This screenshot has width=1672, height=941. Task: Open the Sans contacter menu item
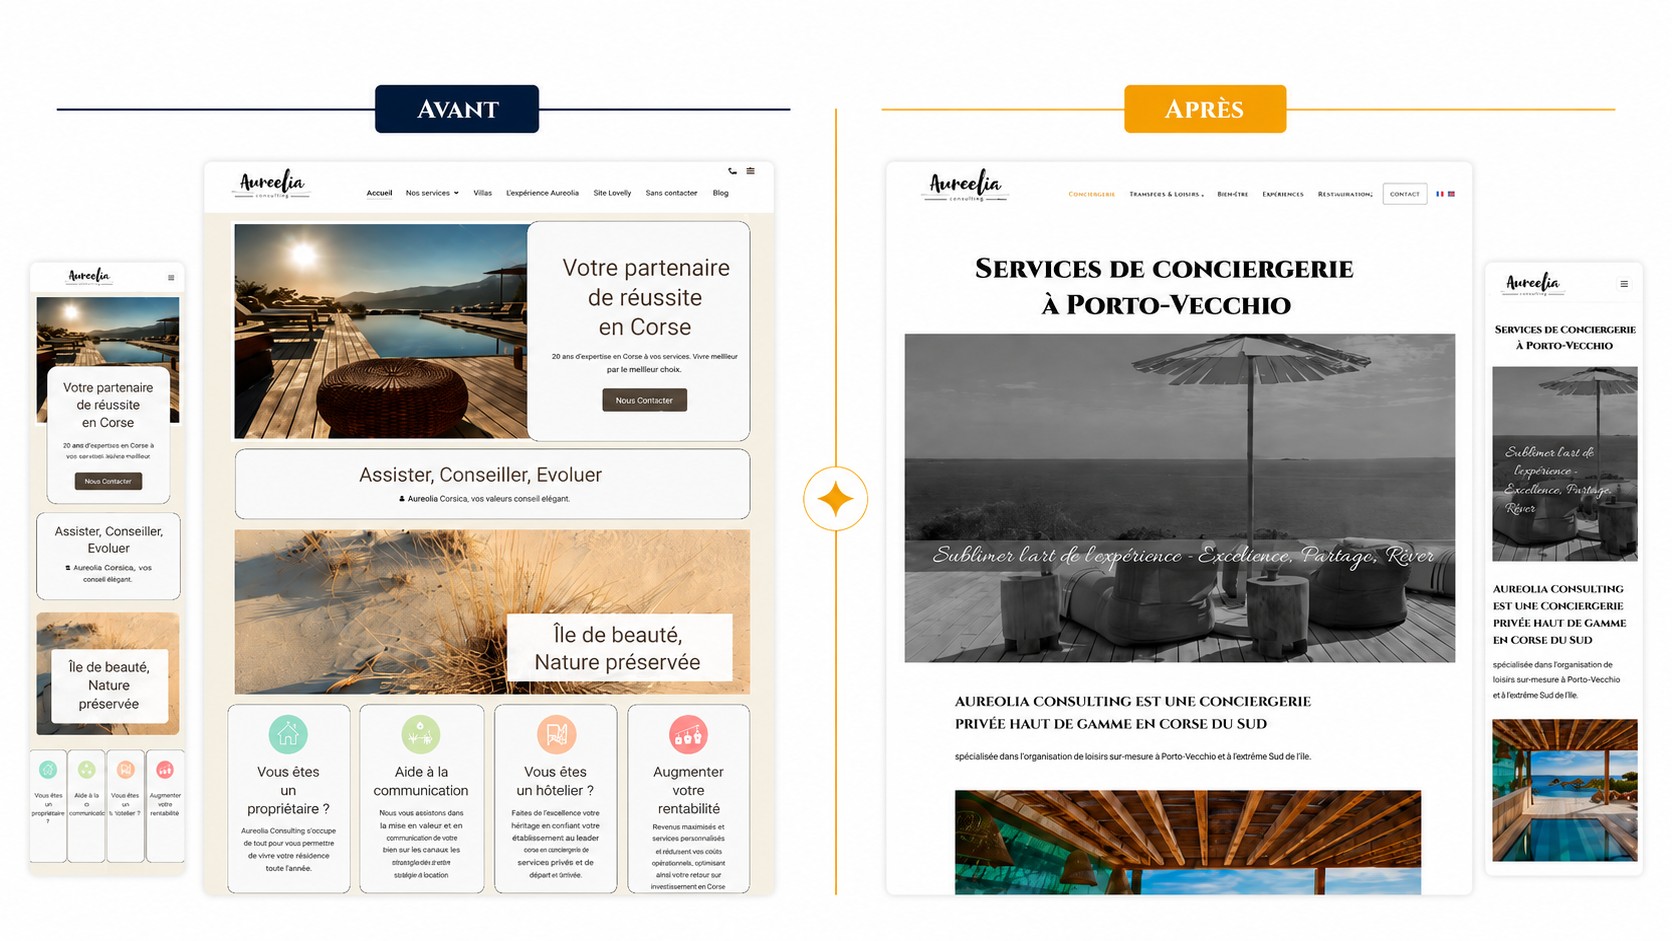click(671, 193)
